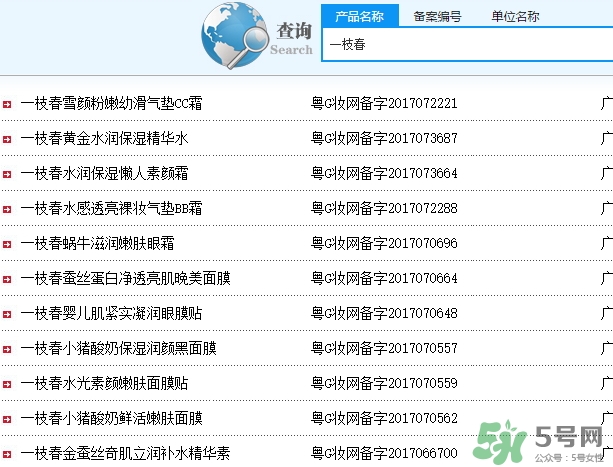
Task: Open product 一枝春小猪酸奶保湿润颜黑面膜
Action: [119, 348]
